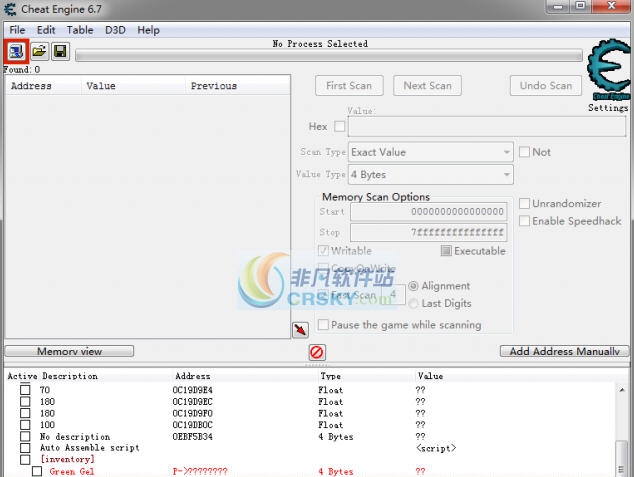Toggle the Executable checkbox
The width and height of the screenshot is (634, 477).
[446, 251]
